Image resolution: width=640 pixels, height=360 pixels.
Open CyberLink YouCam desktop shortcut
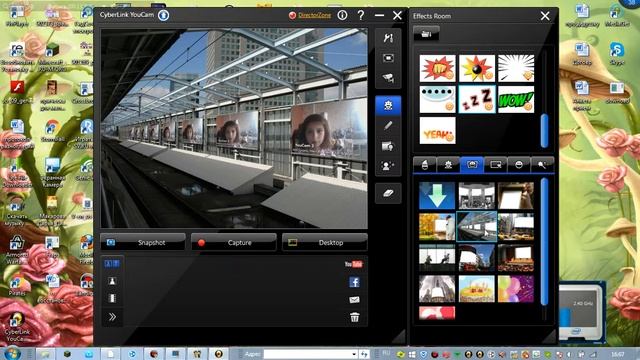(16, 327)
